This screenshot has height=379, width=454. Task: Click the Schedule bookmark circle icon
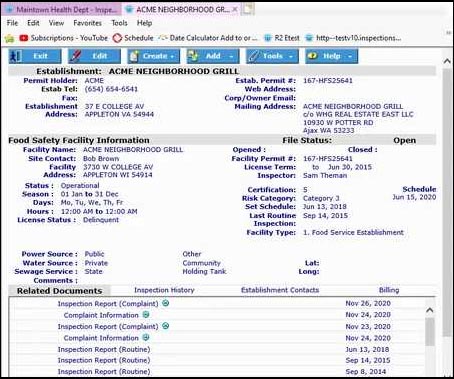[x=117, y=38]
